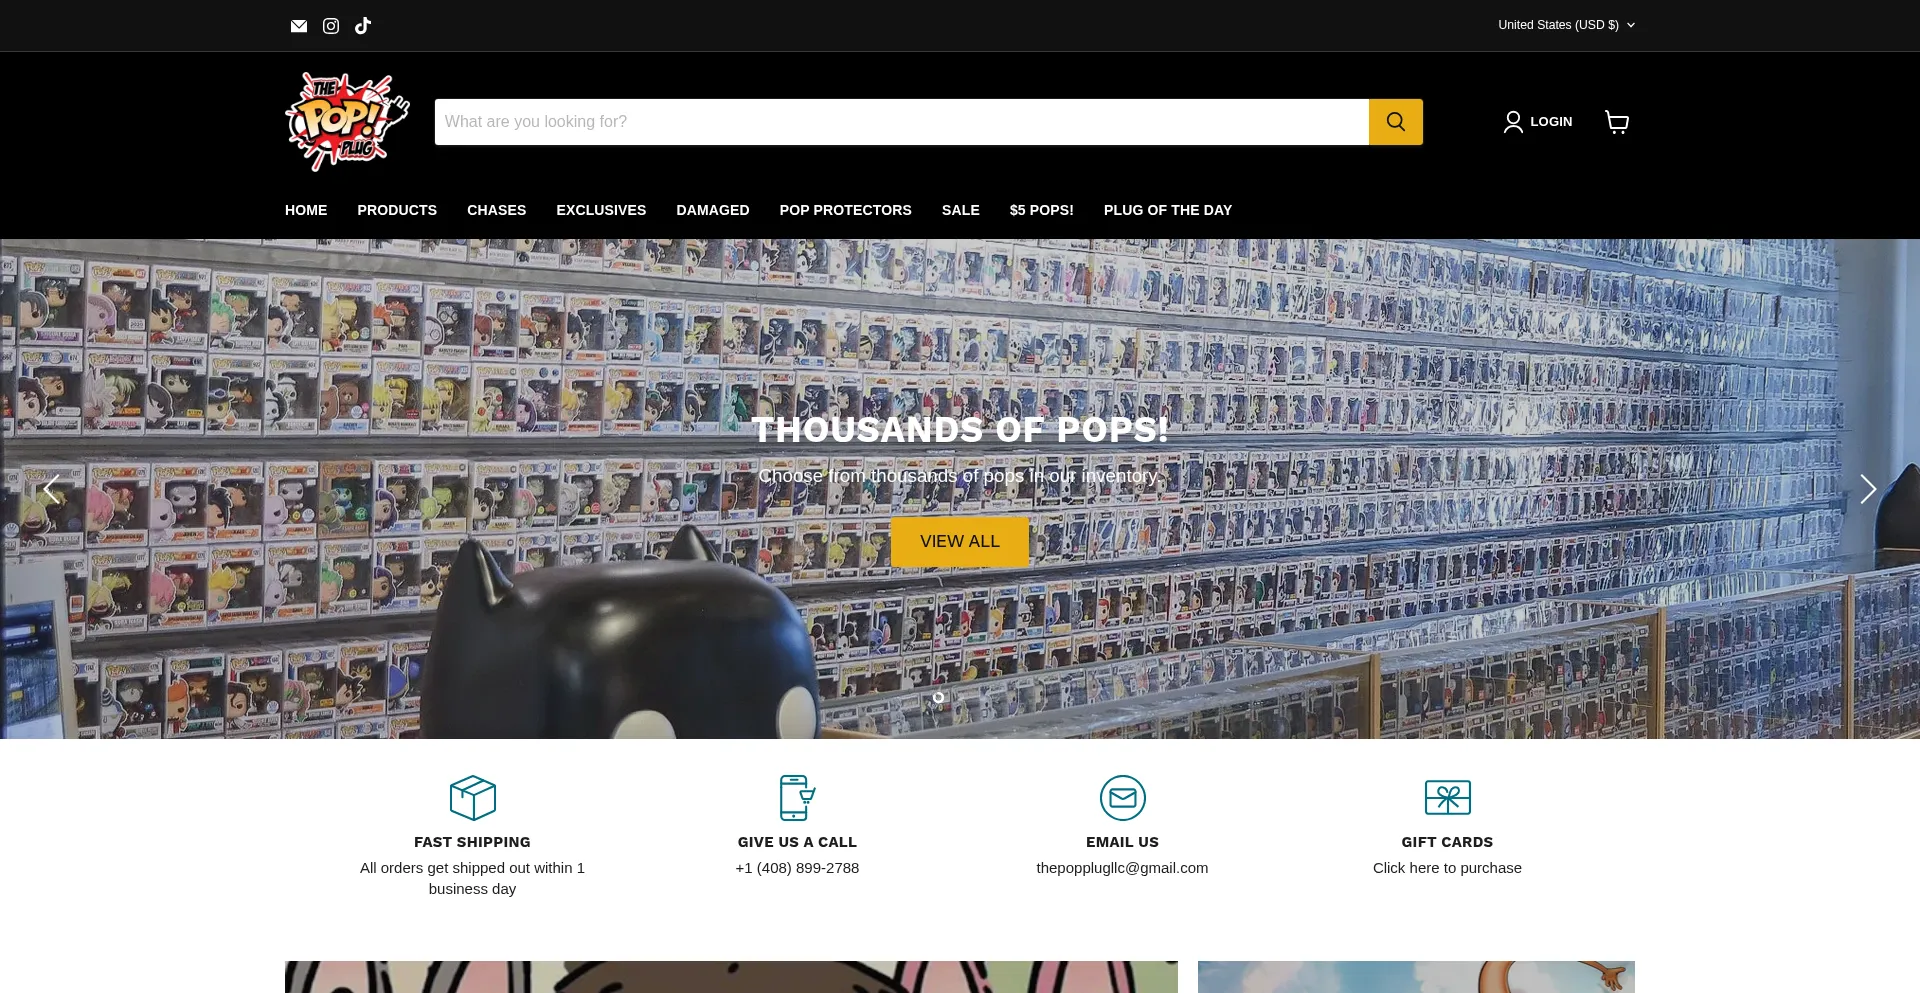Image resolution: width=1920 pixels, height=993 pixels.
Task: Open the Instagram social icon
Action: tap(331, 26)
